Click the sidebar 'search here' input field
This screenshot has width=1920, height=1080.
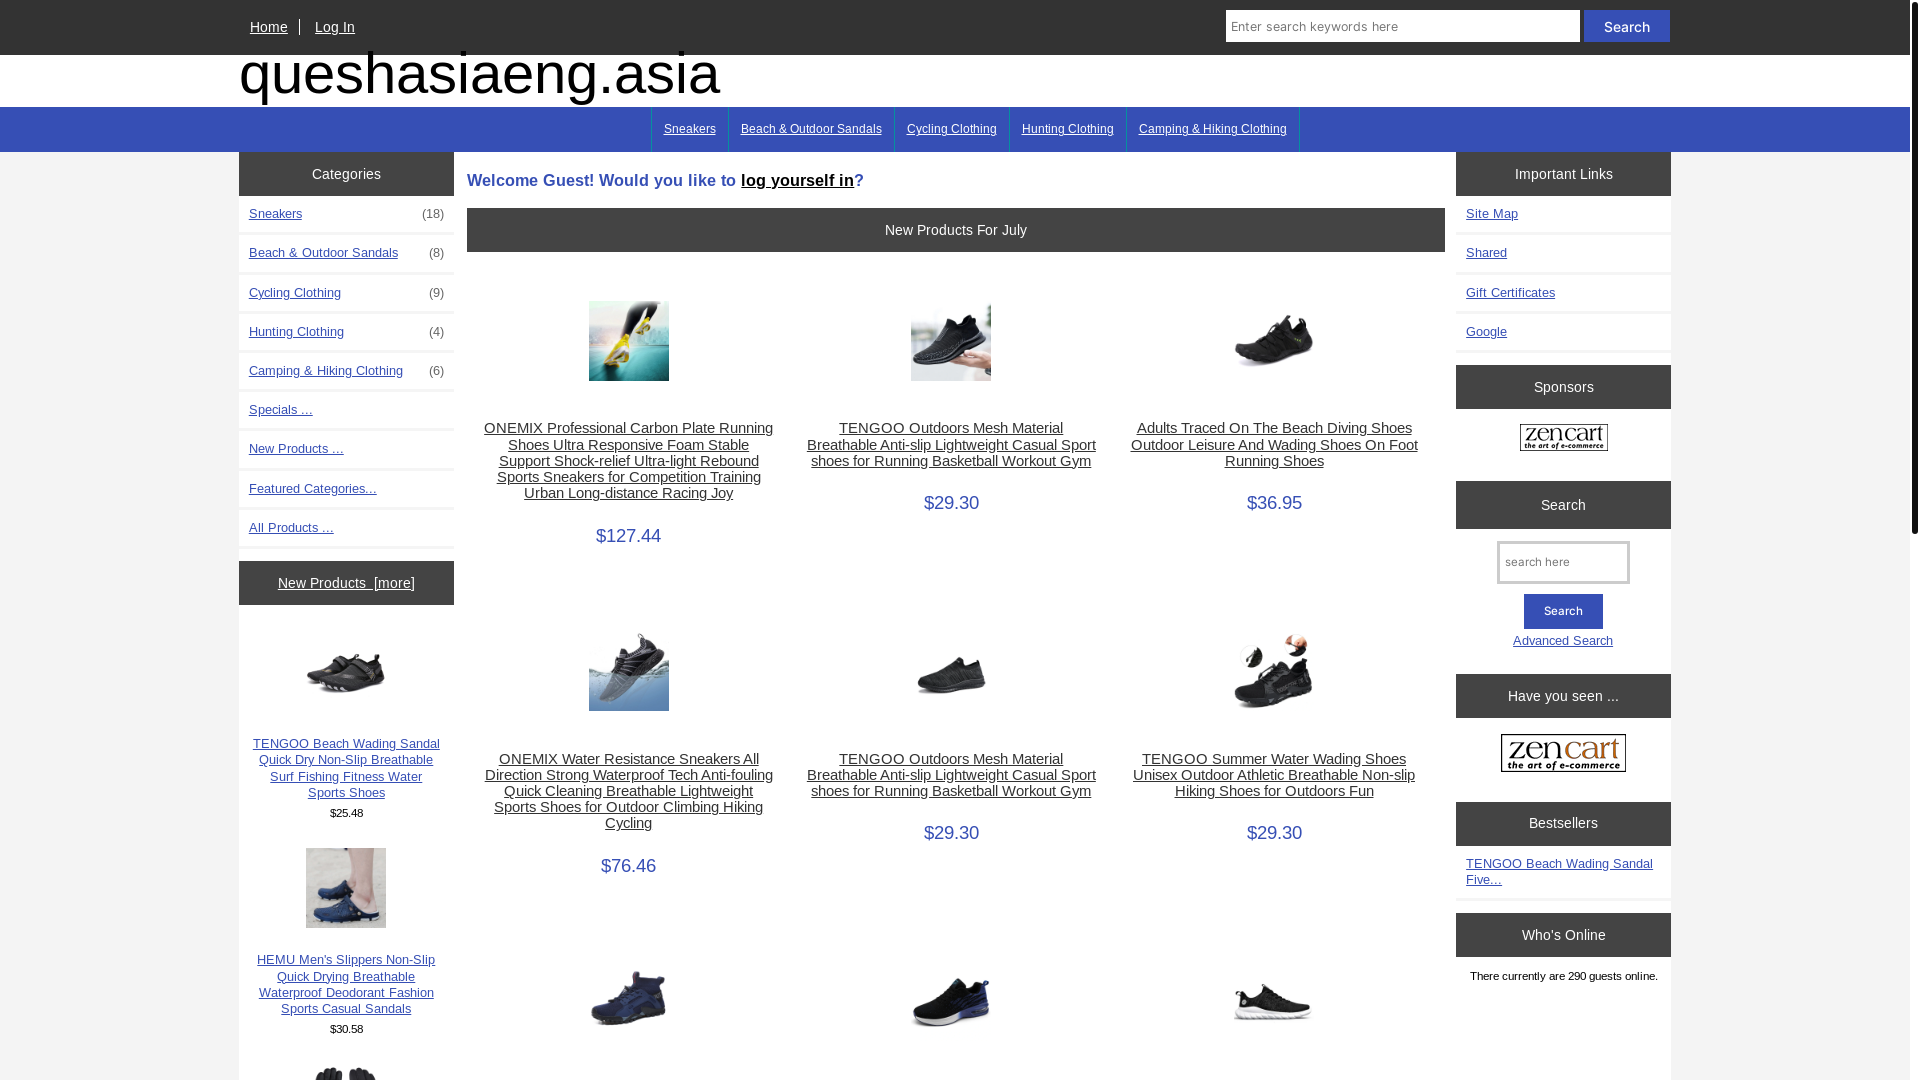1563,562
